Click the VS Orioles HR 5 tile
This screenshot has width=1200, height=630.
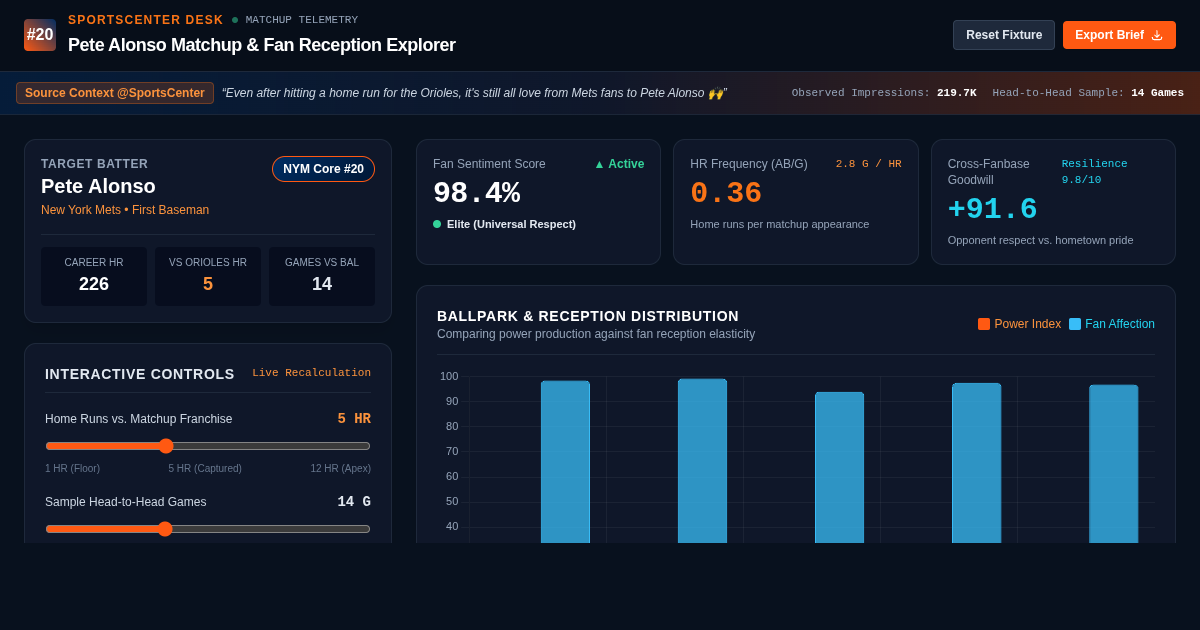208,276
